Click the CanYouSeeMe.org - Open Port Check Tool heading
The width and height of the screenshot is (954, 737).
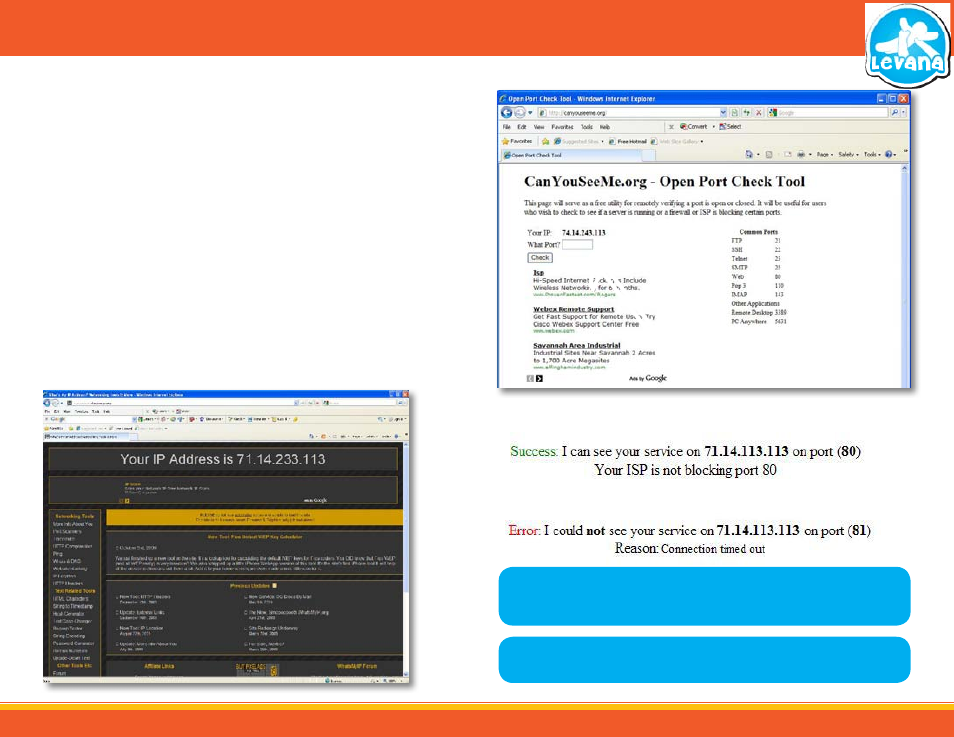(664, 181)
